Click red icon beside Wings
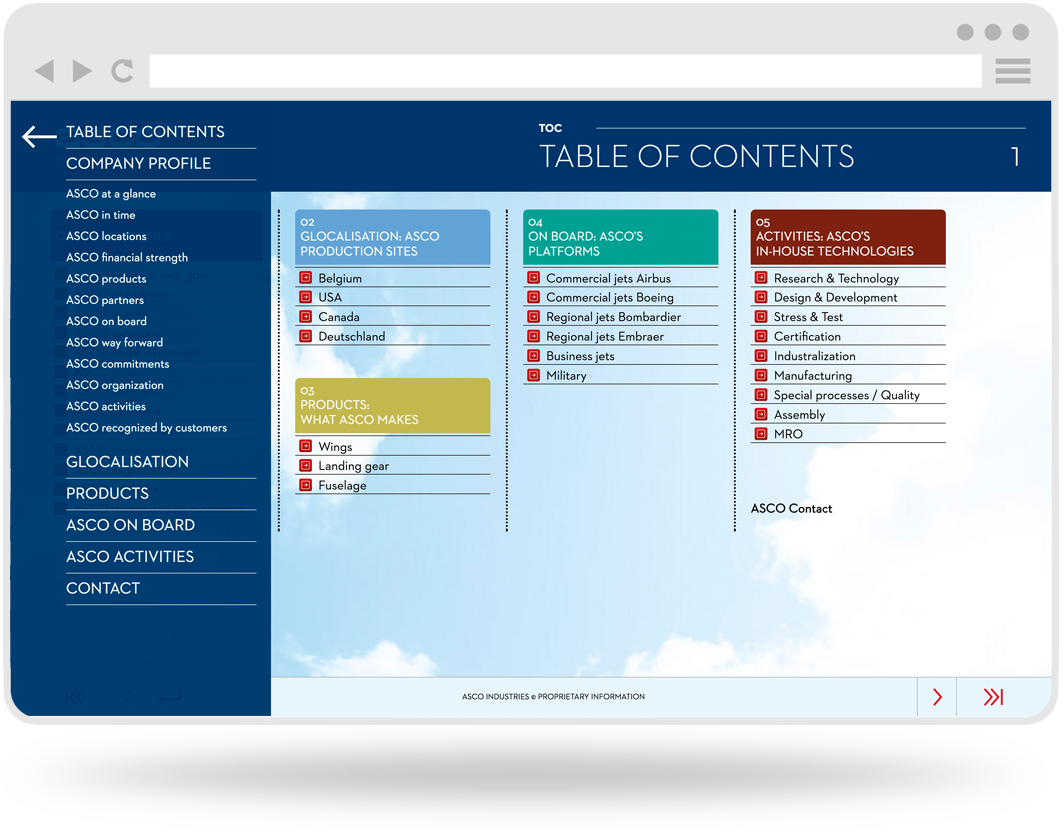This screenshot has width=1064, height=832. [305, 446]
